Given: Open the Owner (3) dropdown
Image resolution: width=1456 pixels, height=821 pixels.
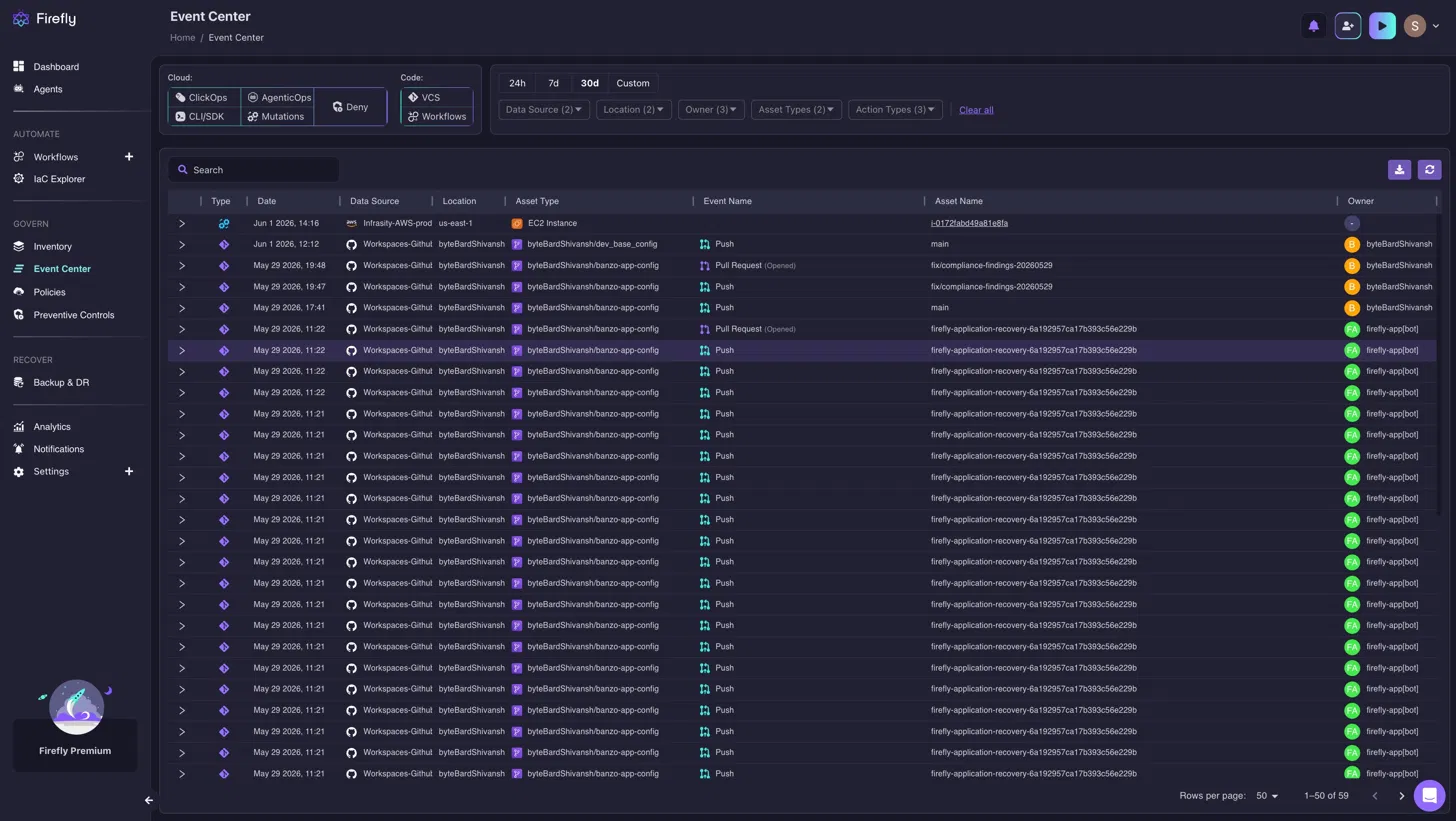Looking at the screenshot, I should tap(711, 110).
